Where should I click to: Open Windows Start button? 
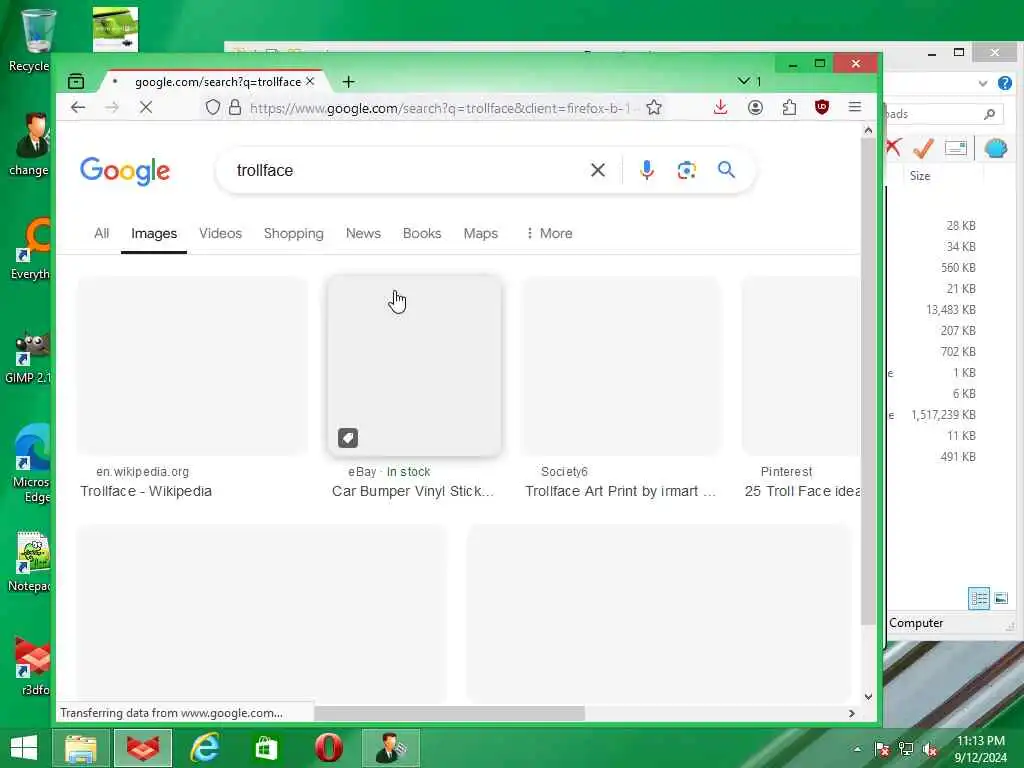24,747
